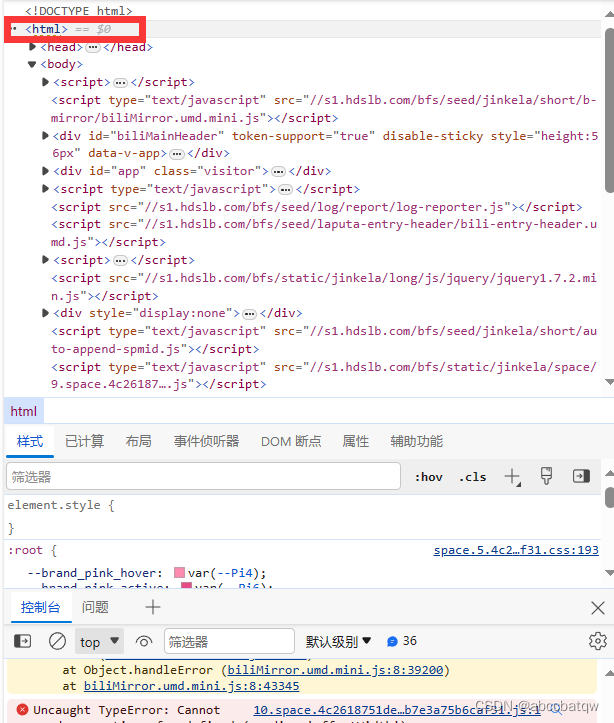Show ellipsis content of display:none div
Screen dimensions: 614x723
point(249,314)
